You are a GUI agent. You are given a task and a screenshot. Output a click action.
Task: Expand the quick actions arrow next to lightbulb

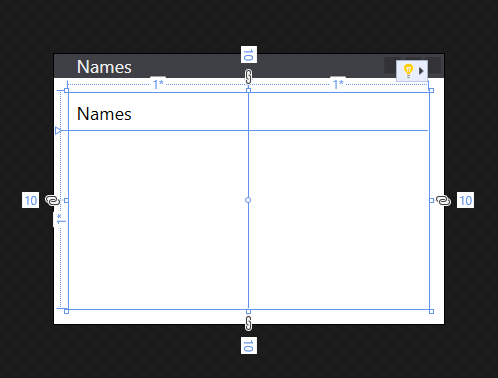click(421, 71)
